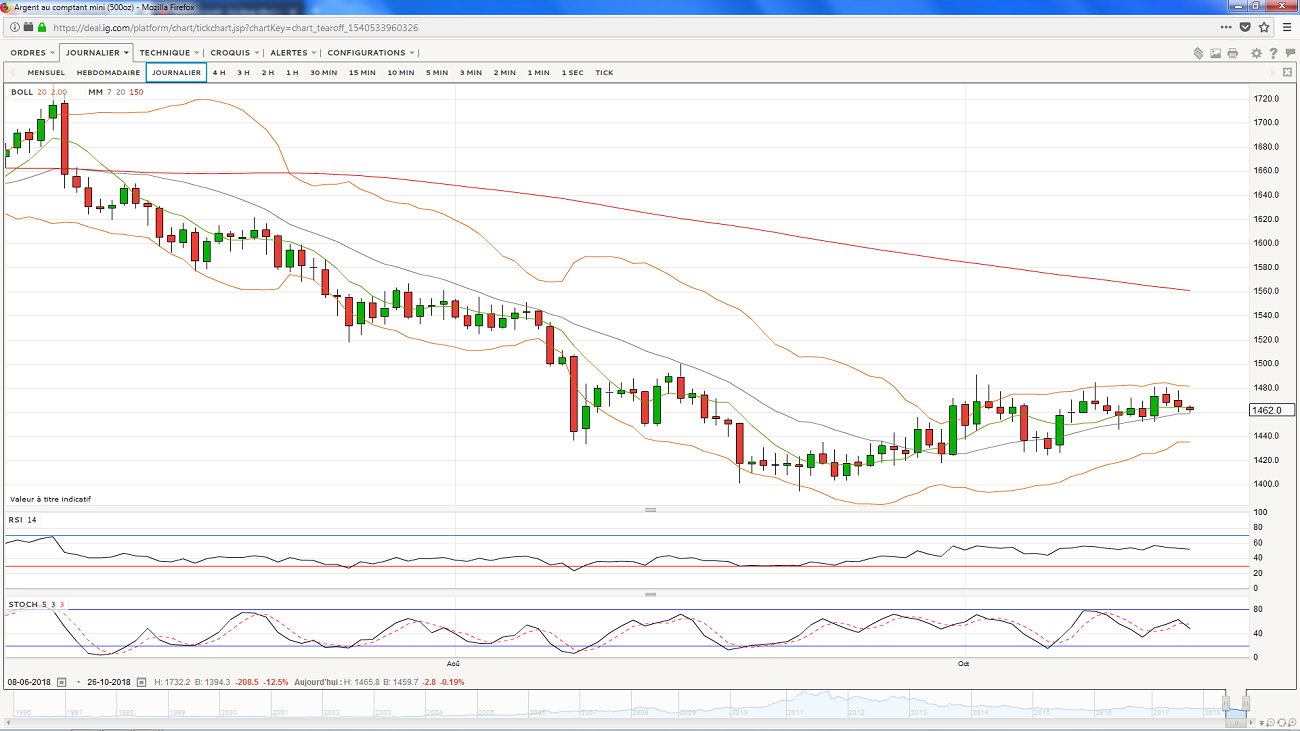Open chart settings gear icon
The height and width of the screenshot is (731, 1300).
(1254, 53)
